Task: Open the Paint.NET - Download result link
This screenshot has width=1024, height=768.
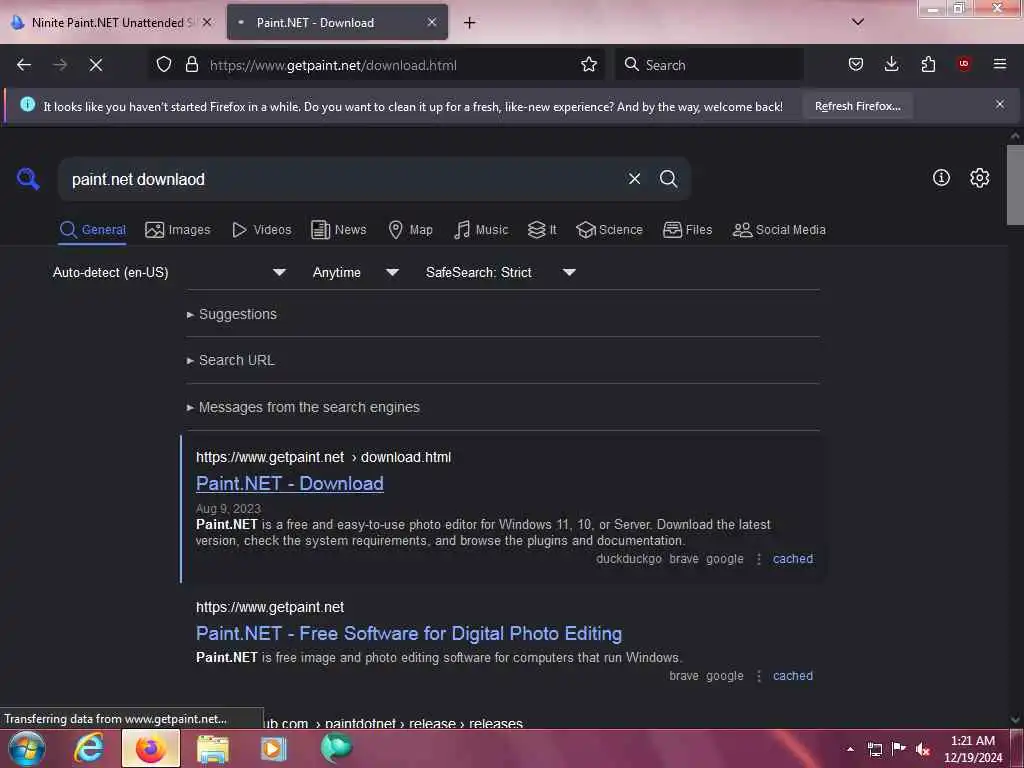Action: coord(289,483)
